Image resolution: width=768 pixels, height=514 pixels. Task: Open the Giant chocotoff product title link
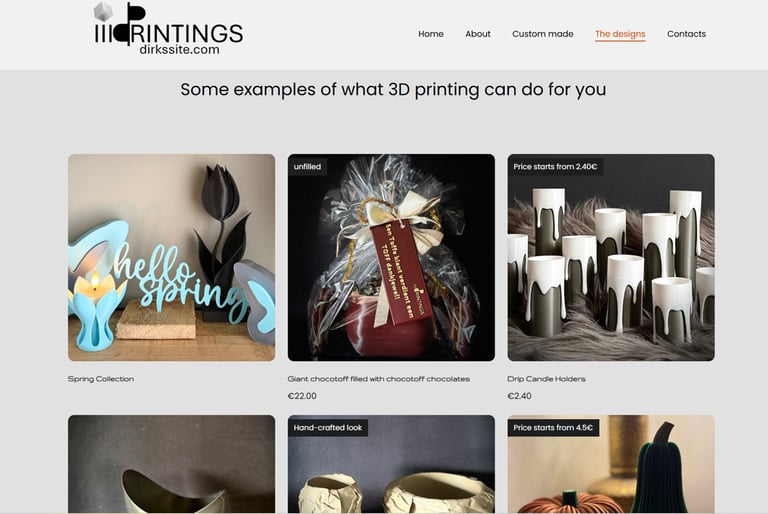point(379,379)
